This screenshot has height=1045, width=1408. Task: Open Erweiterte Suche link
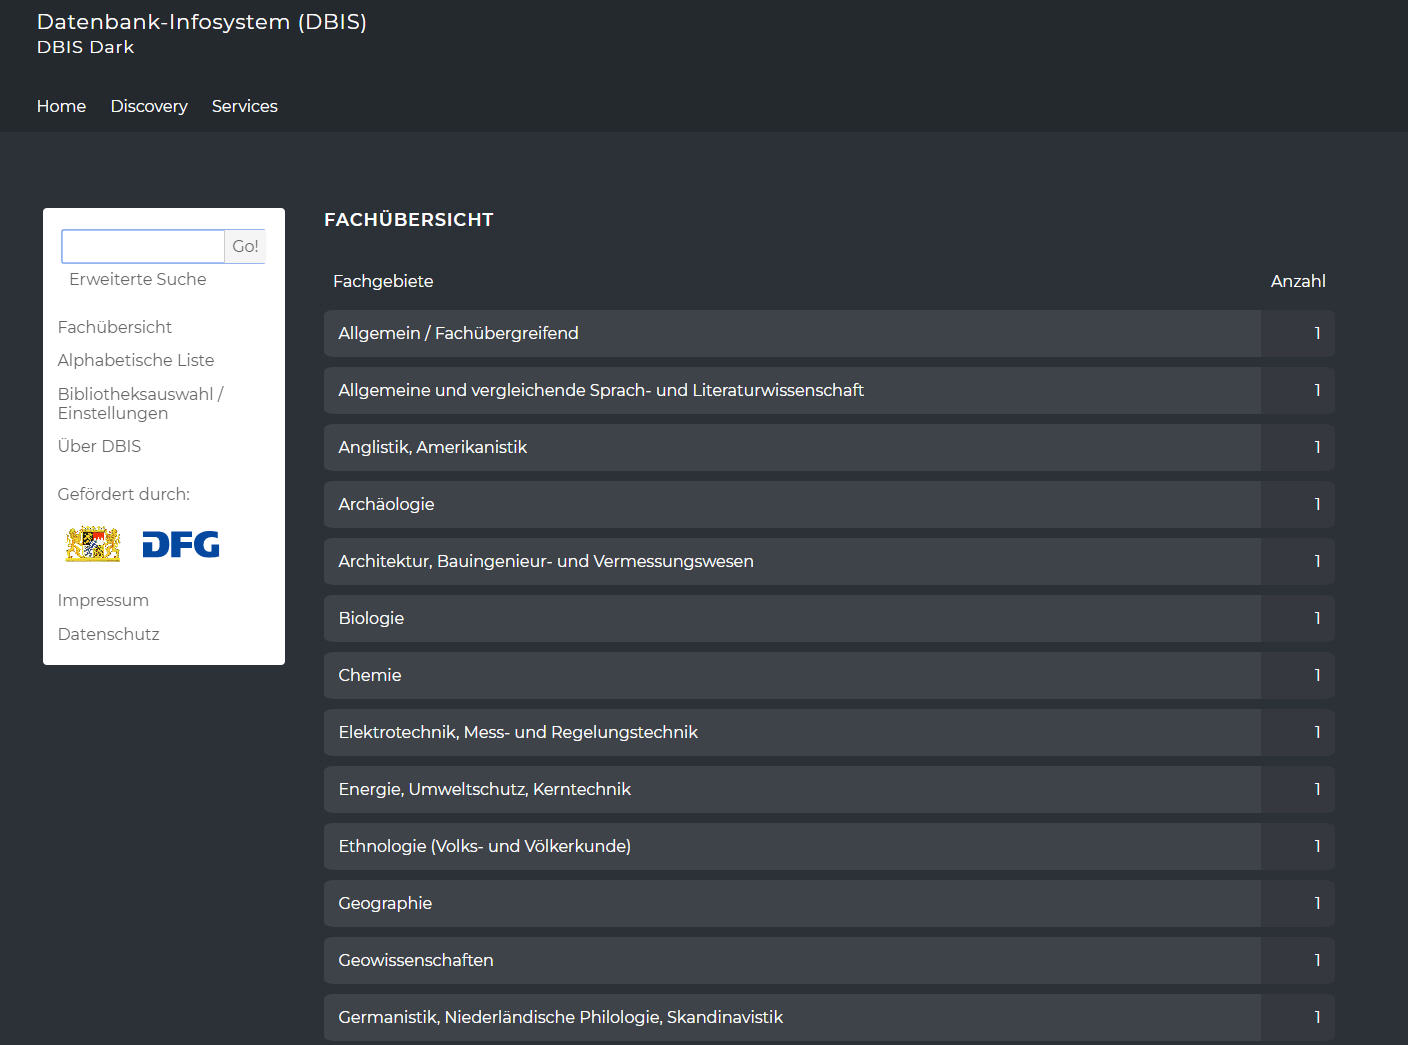pyautogui.click(x=138, y=279)
